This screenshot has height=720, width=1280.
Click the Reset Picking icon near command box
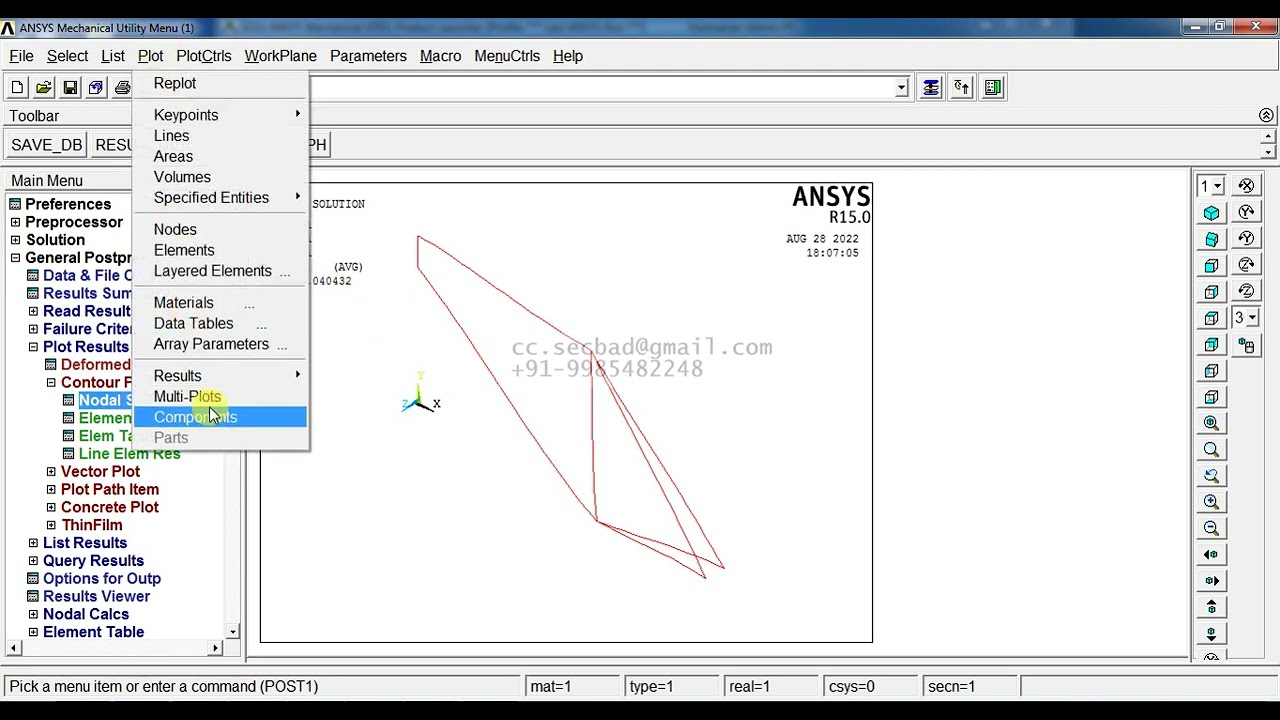[962, 88]
